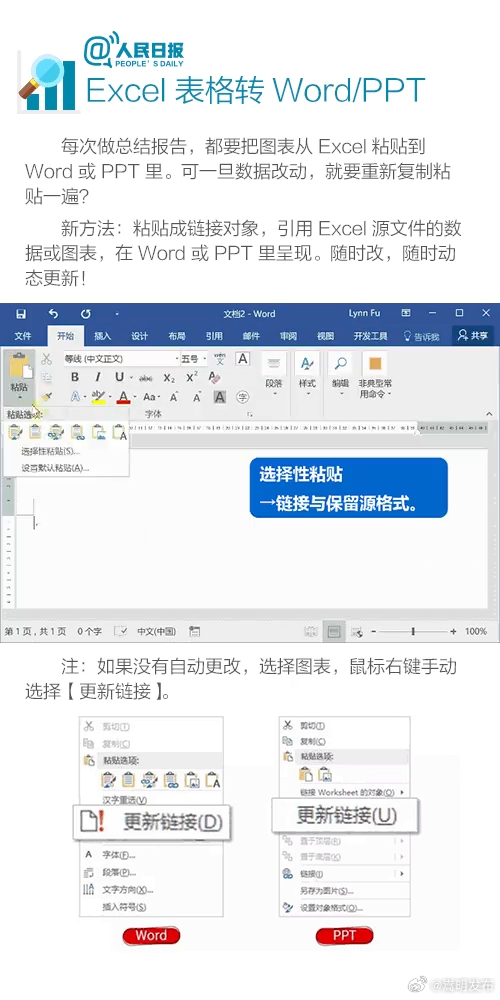Click the character shading A icon

click(x=220, y=397)
